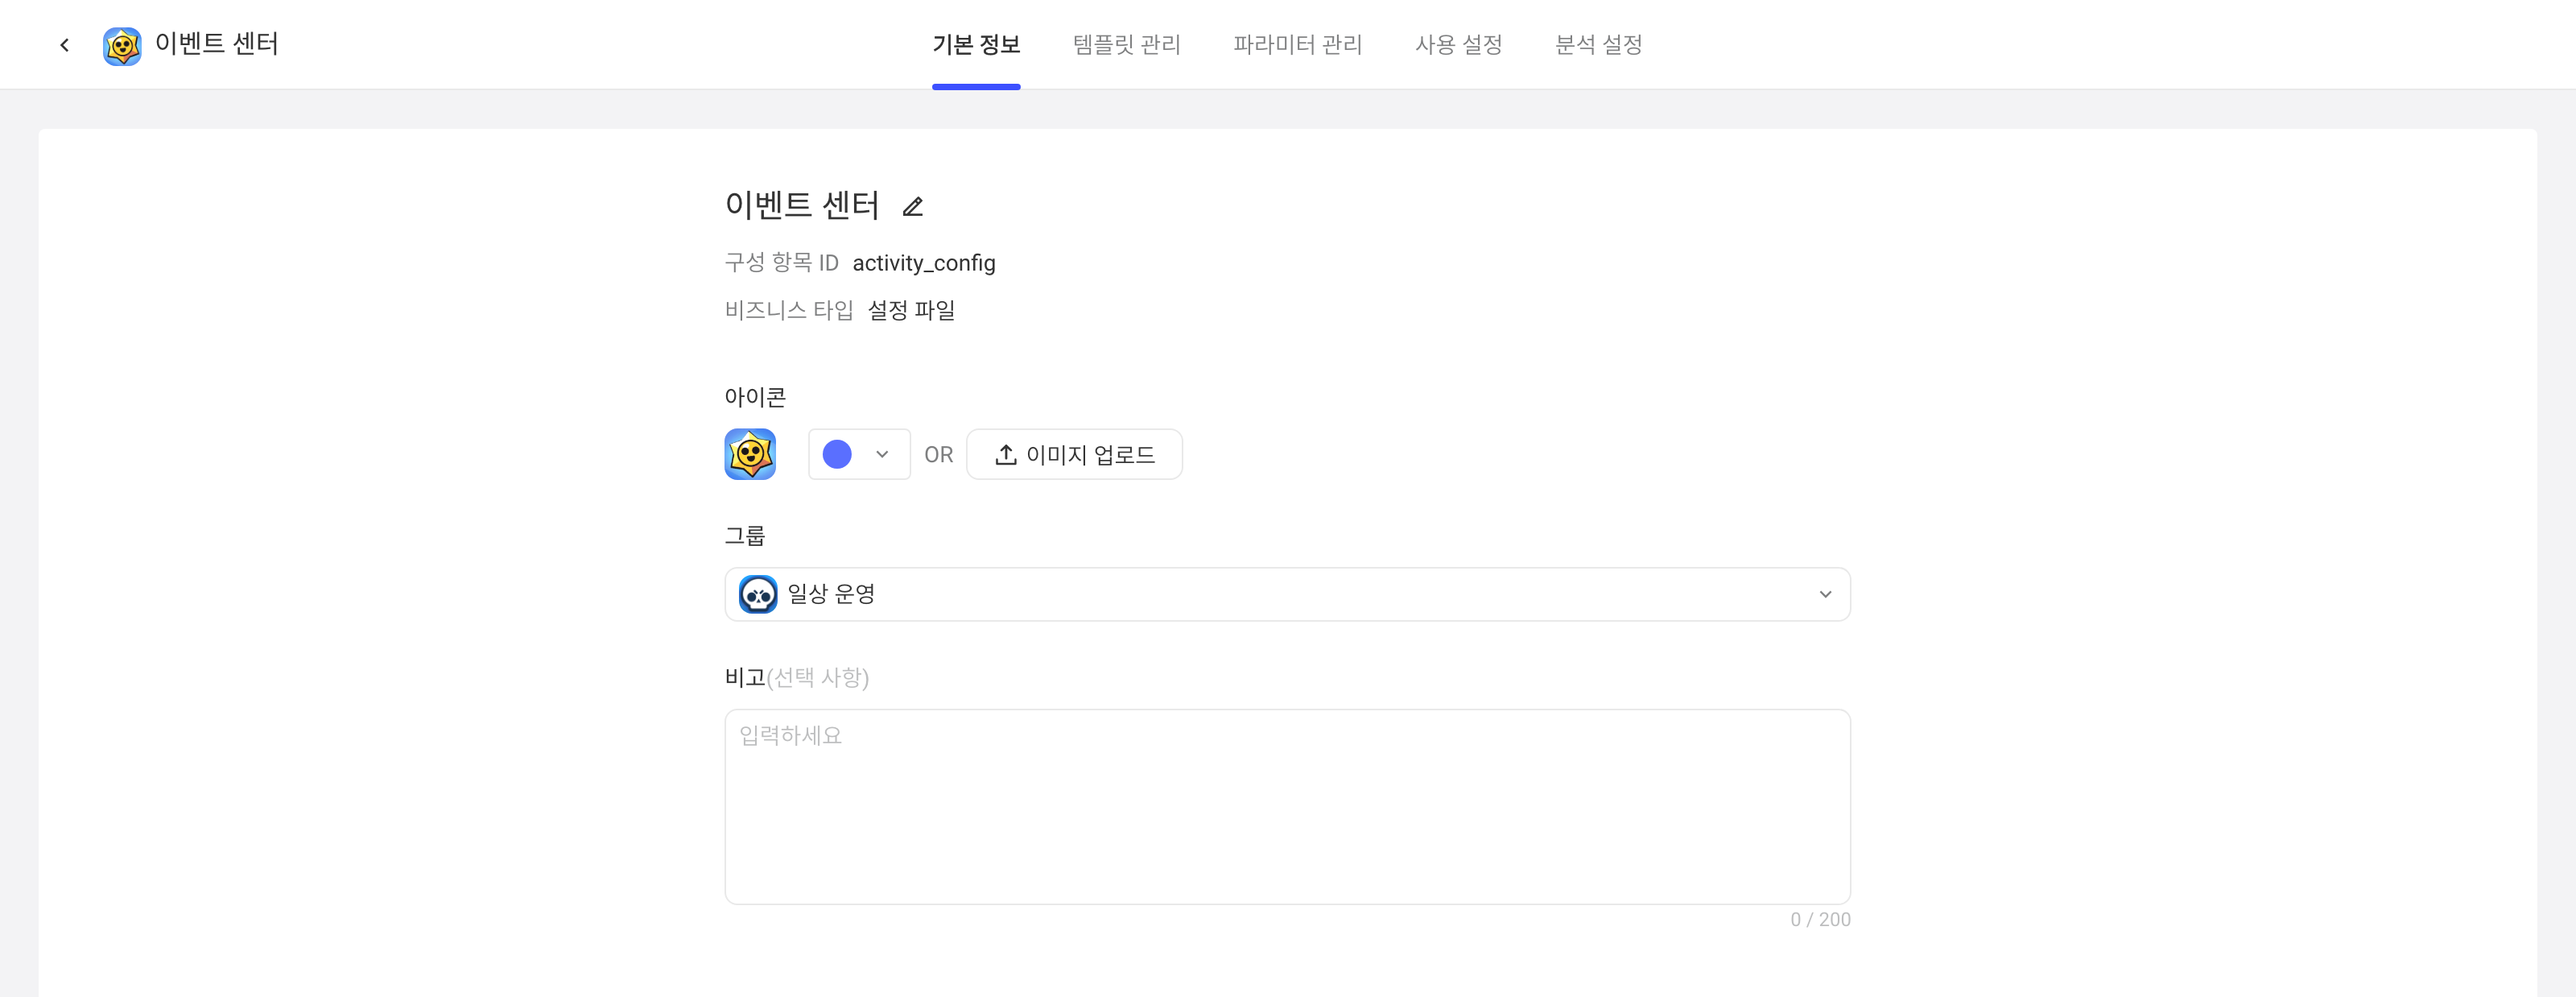Go to the 사용 설정 tab
This screenshot has width=2576, height=997.
(x=1458, y=45)
